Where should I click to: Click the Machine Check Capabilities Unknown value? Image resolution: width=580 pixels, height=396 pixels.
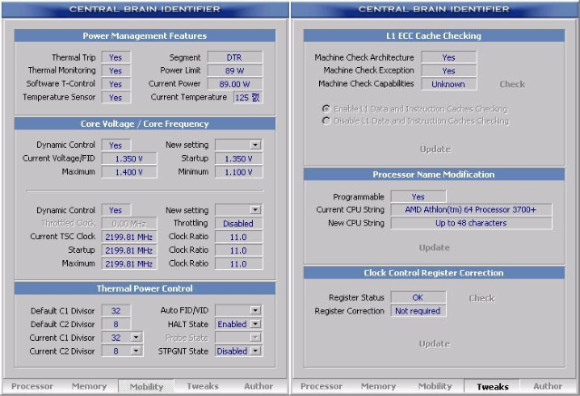[449, 84]
